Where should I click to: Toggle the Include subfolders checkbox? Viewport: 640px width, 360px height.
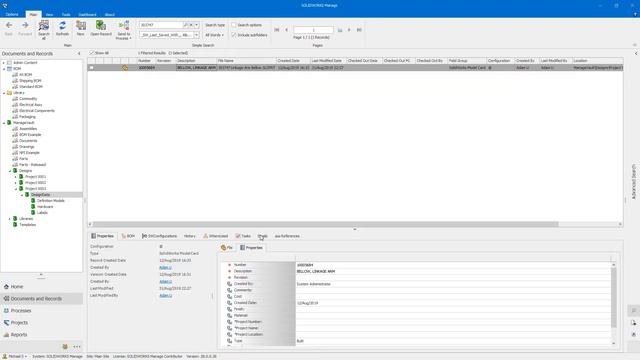click(x=234, y=35)
